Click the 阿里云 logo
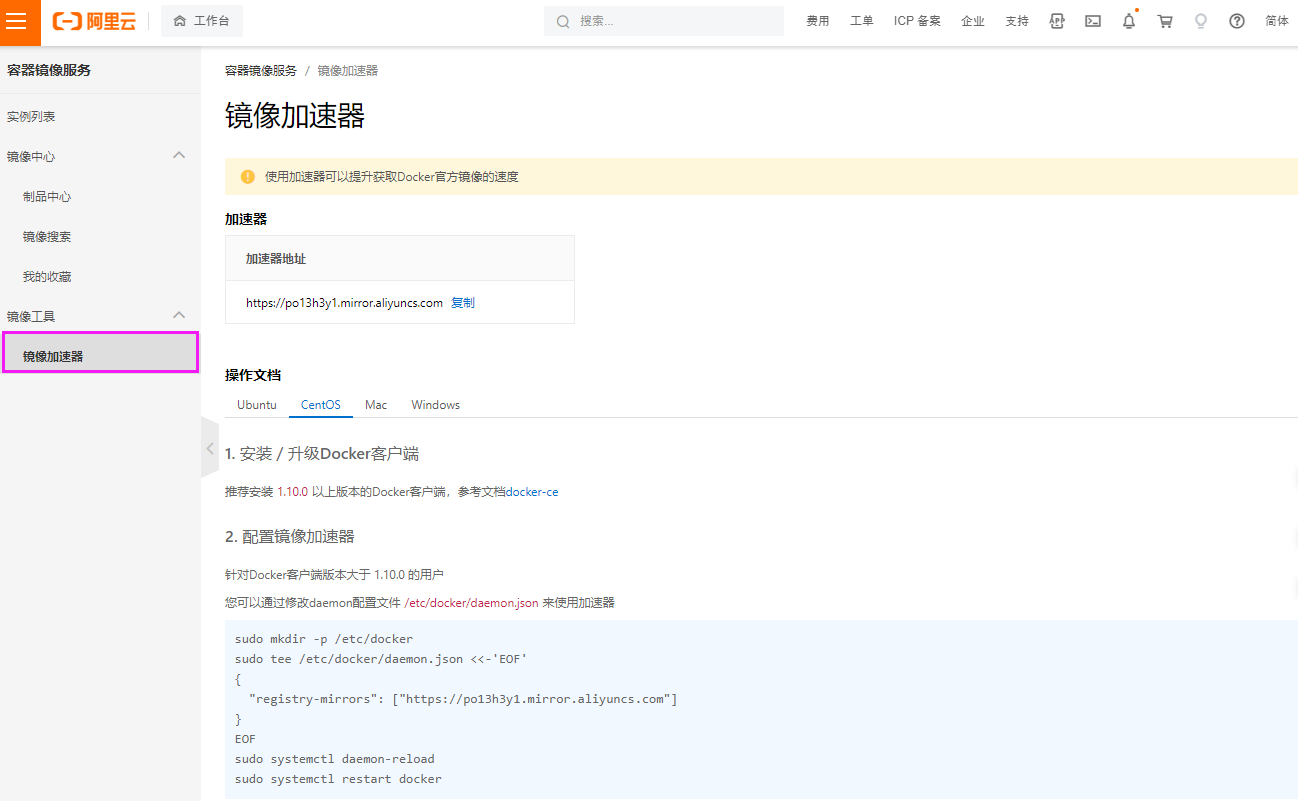The width and height of the screenshot is (1298, 801). pos(94,21)
